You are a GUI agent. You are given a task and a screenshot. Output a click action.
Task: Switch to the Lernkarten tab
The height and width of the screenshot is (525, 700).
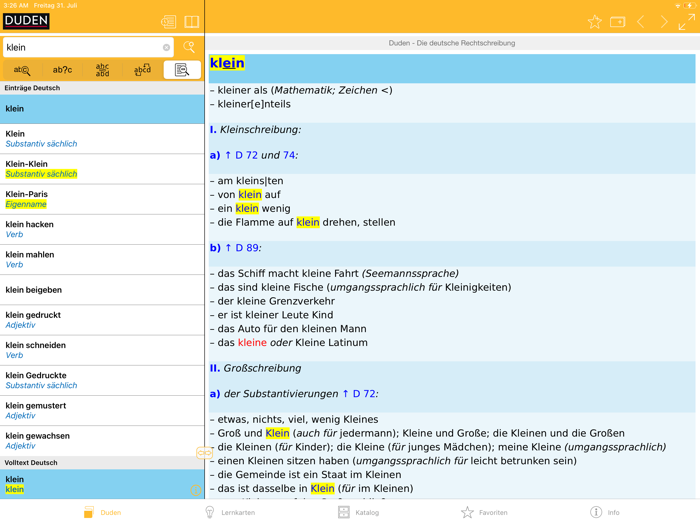[x=230, y=512]
